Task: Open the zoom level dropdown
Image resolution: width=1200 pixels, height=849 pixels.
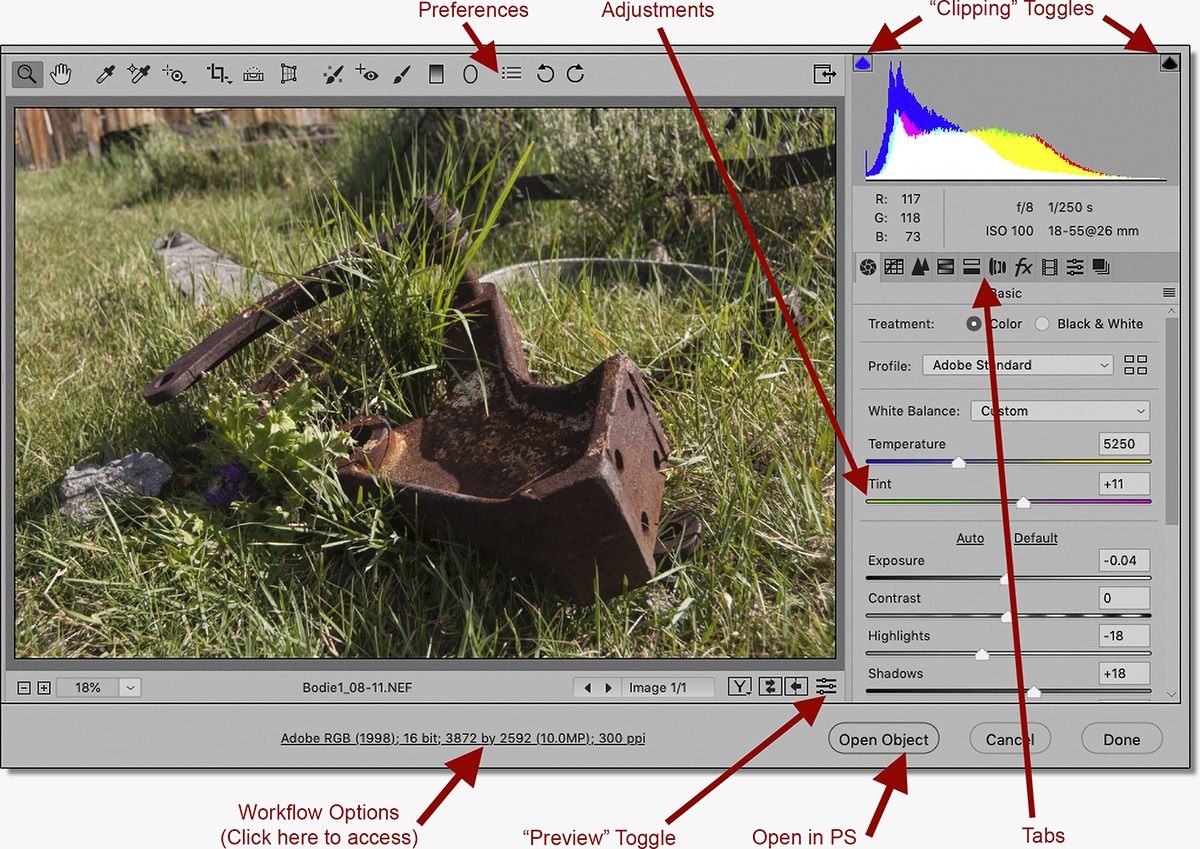Action: click(x=131, y=688)
